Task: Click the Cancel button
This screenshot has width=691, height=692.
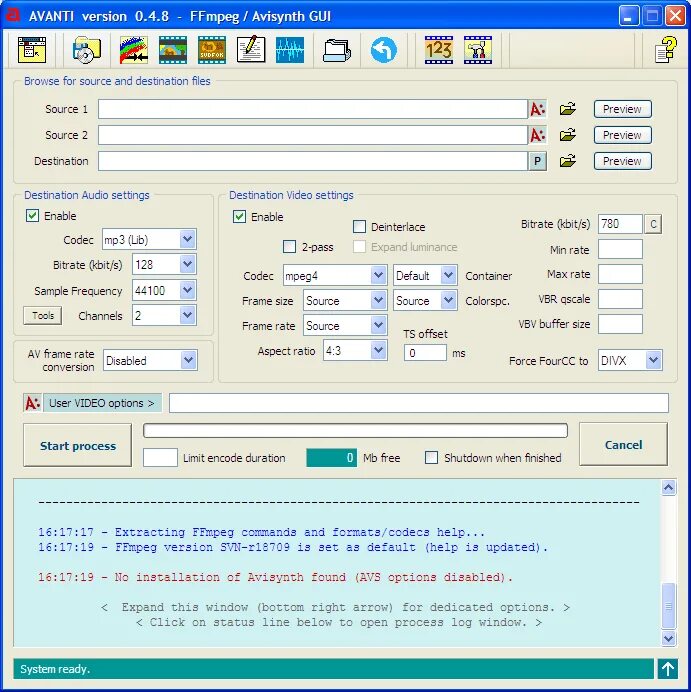Action: point(623,444)
